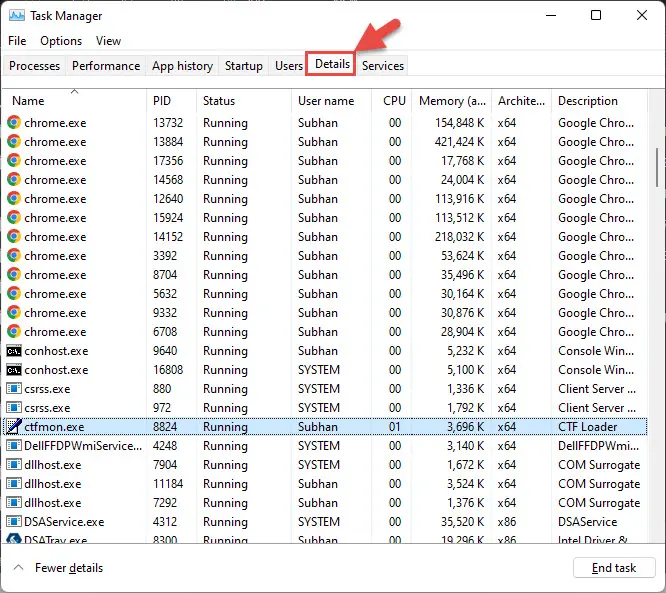Select x86 architecture of DSAService
Screen dimensions: 666x593
point(507,522)
